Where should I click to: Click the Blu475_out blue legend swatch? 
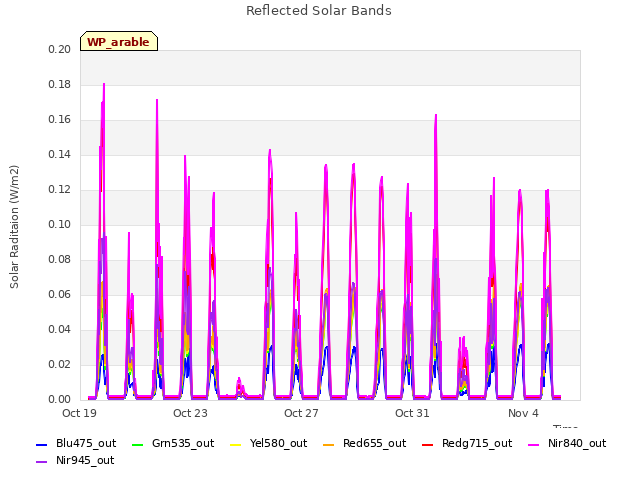point(42,444)
